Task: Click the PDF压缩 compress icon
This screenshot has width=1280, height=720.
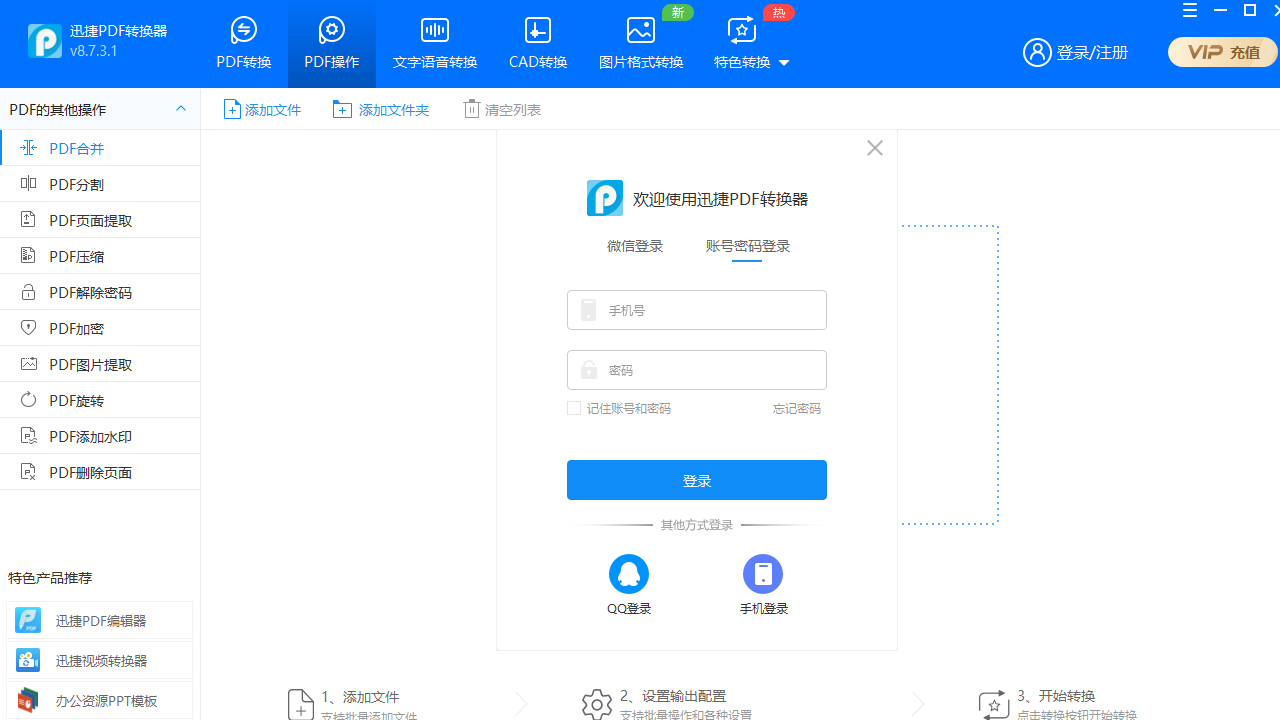Action: coord(29,256)
